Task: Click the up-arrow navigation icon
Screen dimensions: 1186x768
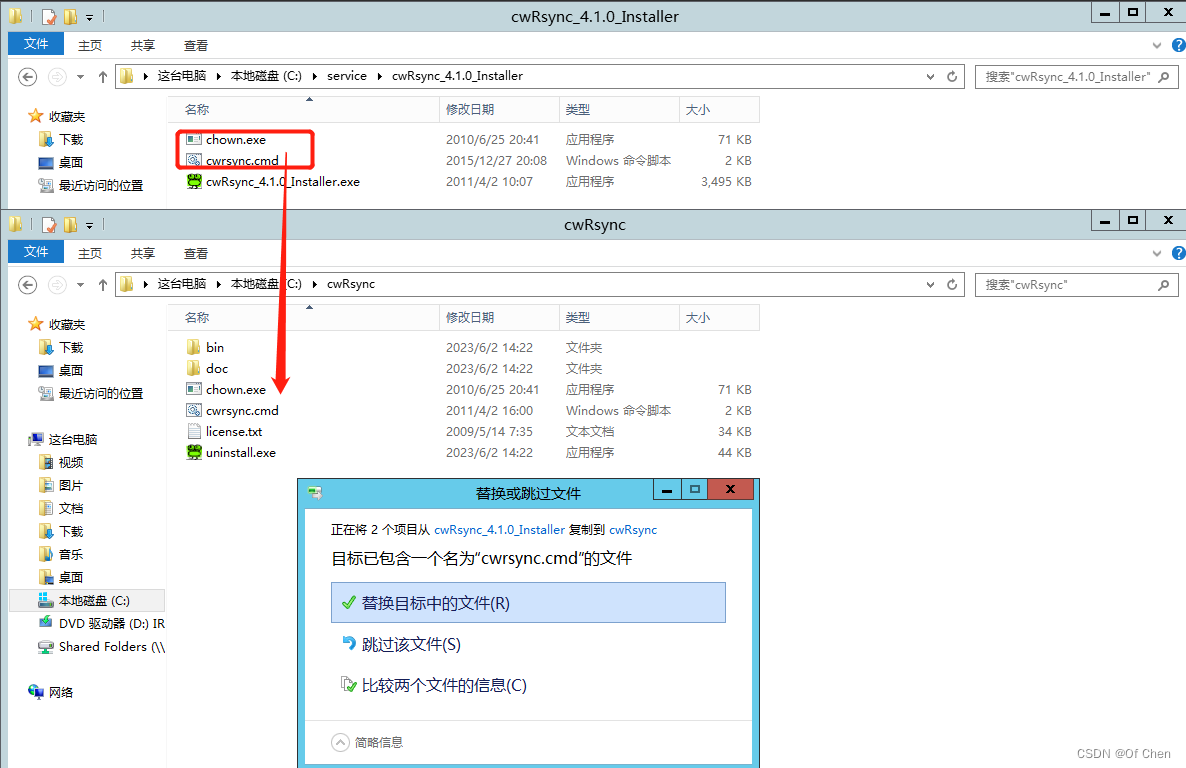Action: 102,76
